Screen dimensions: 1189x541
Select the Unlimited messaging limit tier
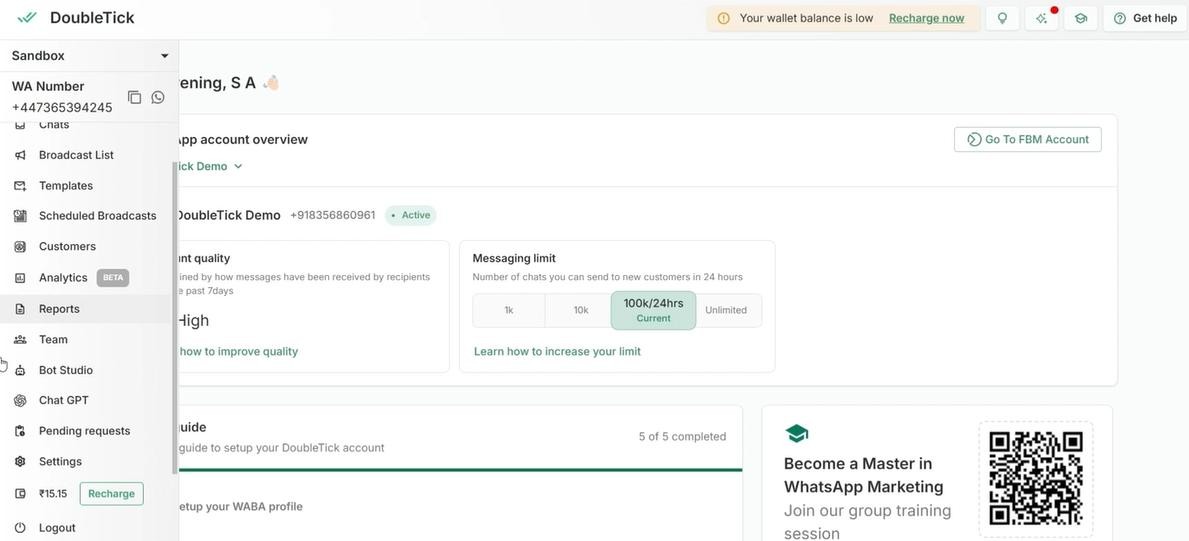pos(726,310)
